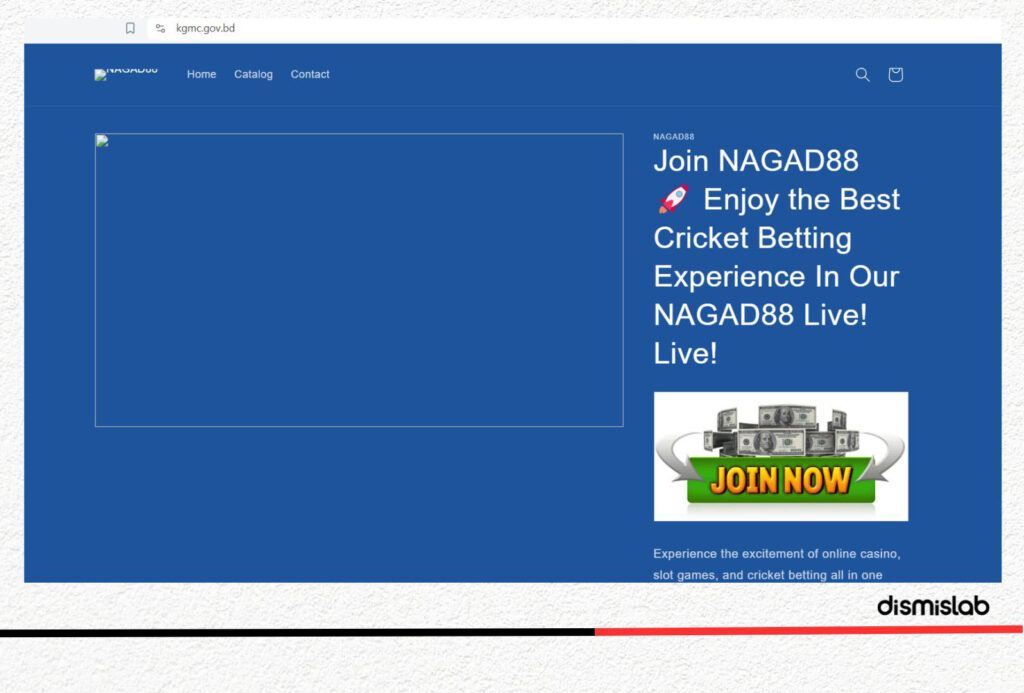Viewport: 1024px width, 693px height.
Task: Open the search magnifier icon
Action: pos(862,74)
